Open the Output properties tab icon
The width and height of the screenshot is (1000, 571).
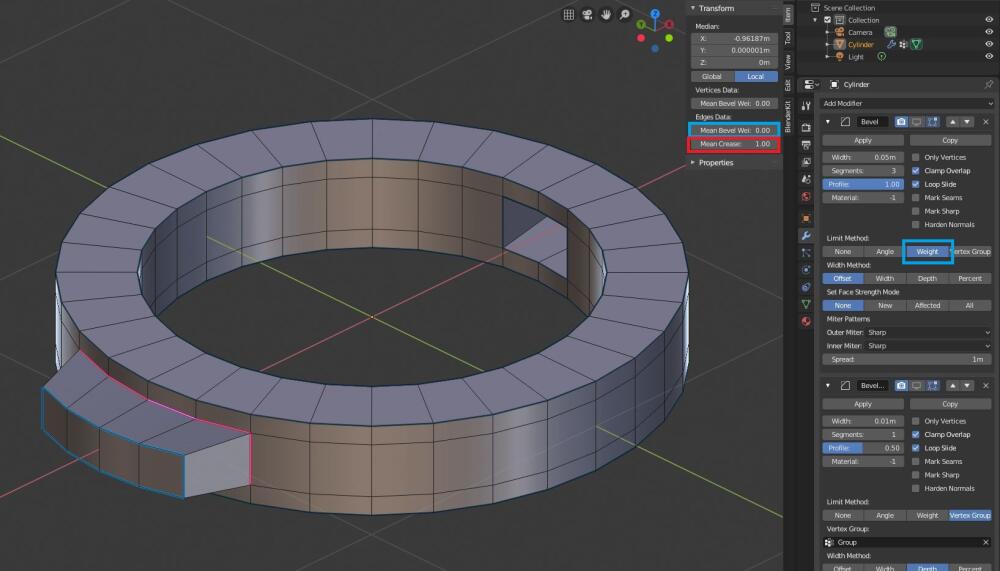[806, 145]
